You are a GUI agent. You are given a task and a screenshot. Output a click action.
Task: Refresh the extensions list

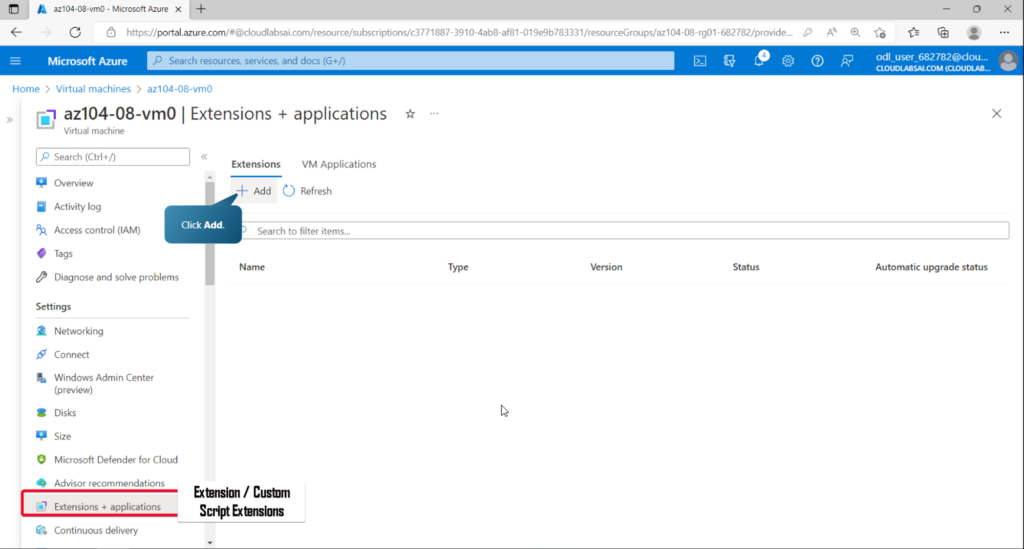click(x=308, y=191)
